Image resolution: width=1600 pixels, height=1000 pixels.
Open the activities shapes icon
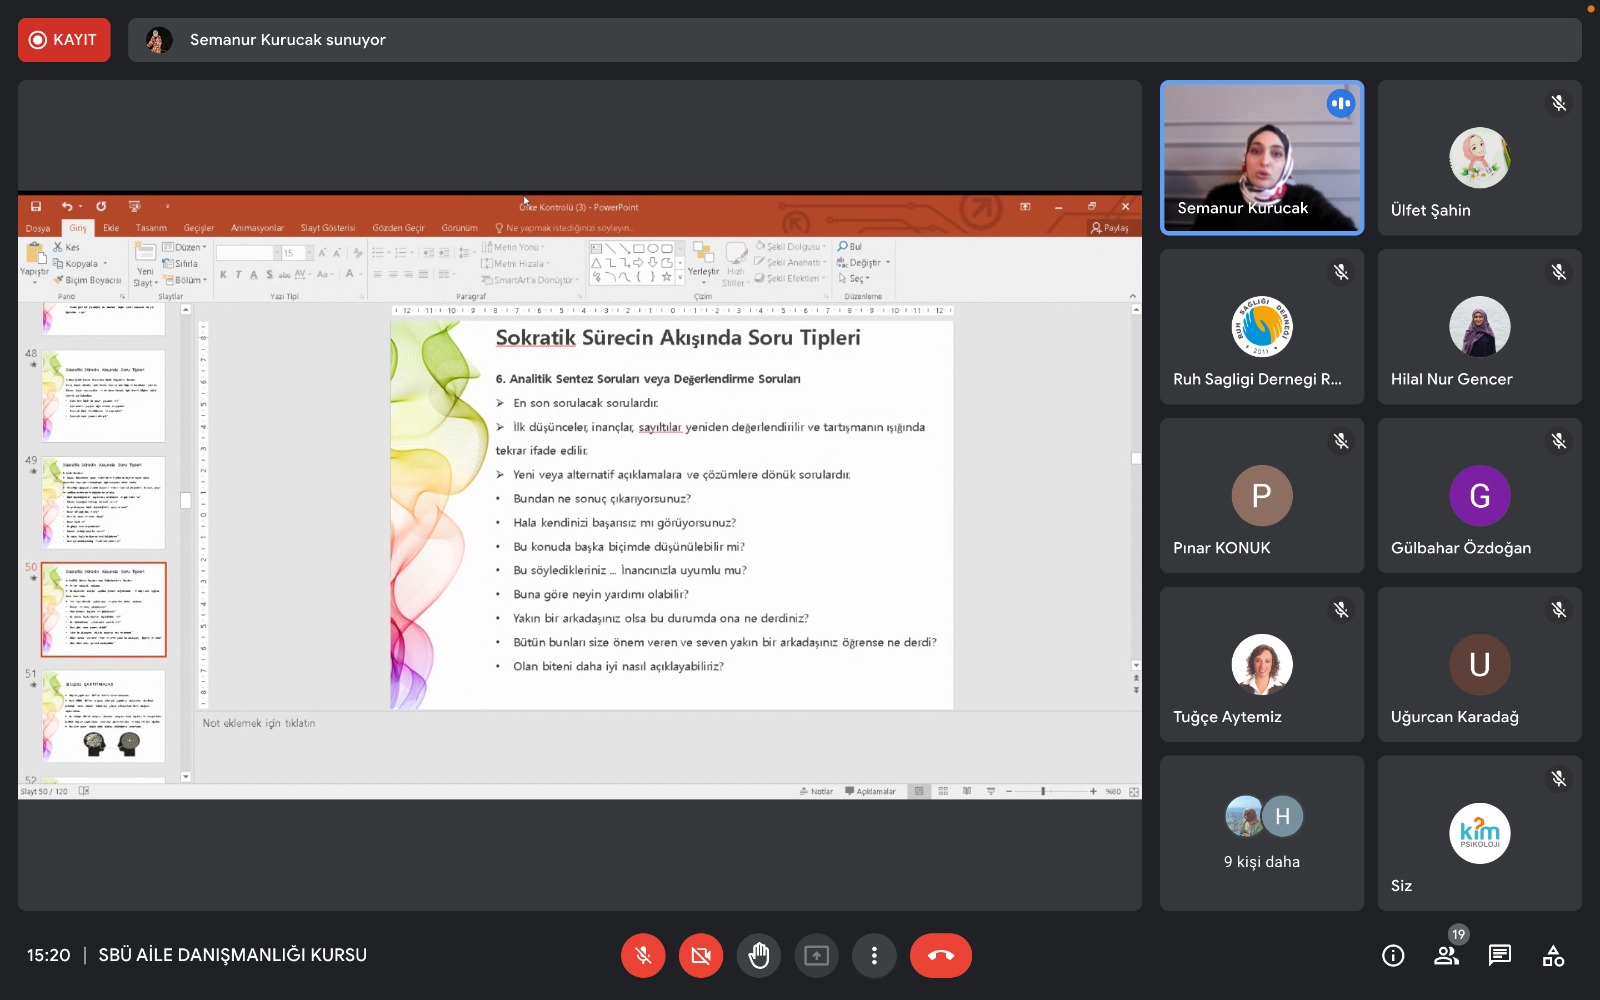pyautogui.click(x=1553, y=956)
